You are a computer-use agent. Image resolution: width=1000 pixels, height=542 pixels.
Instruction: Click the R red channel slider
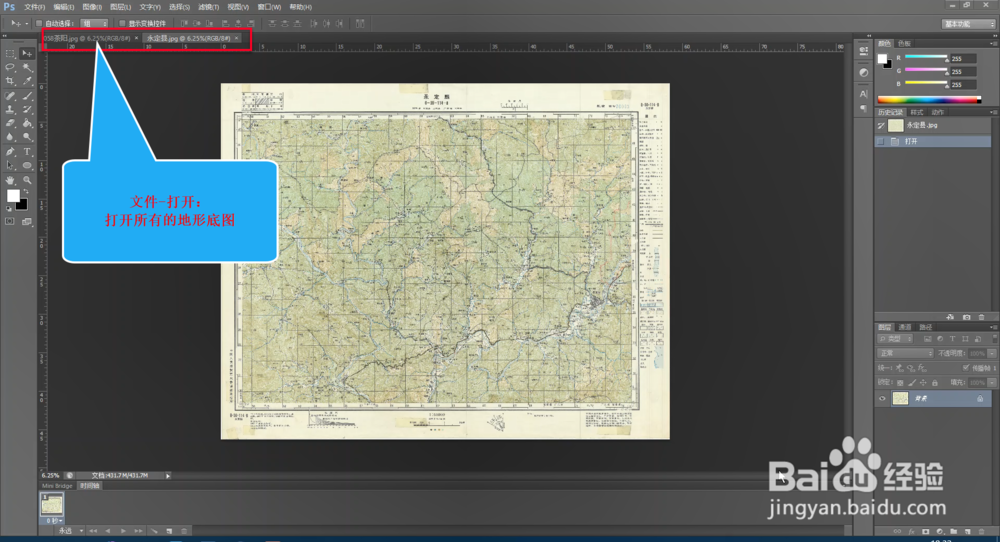click(926, 58)
